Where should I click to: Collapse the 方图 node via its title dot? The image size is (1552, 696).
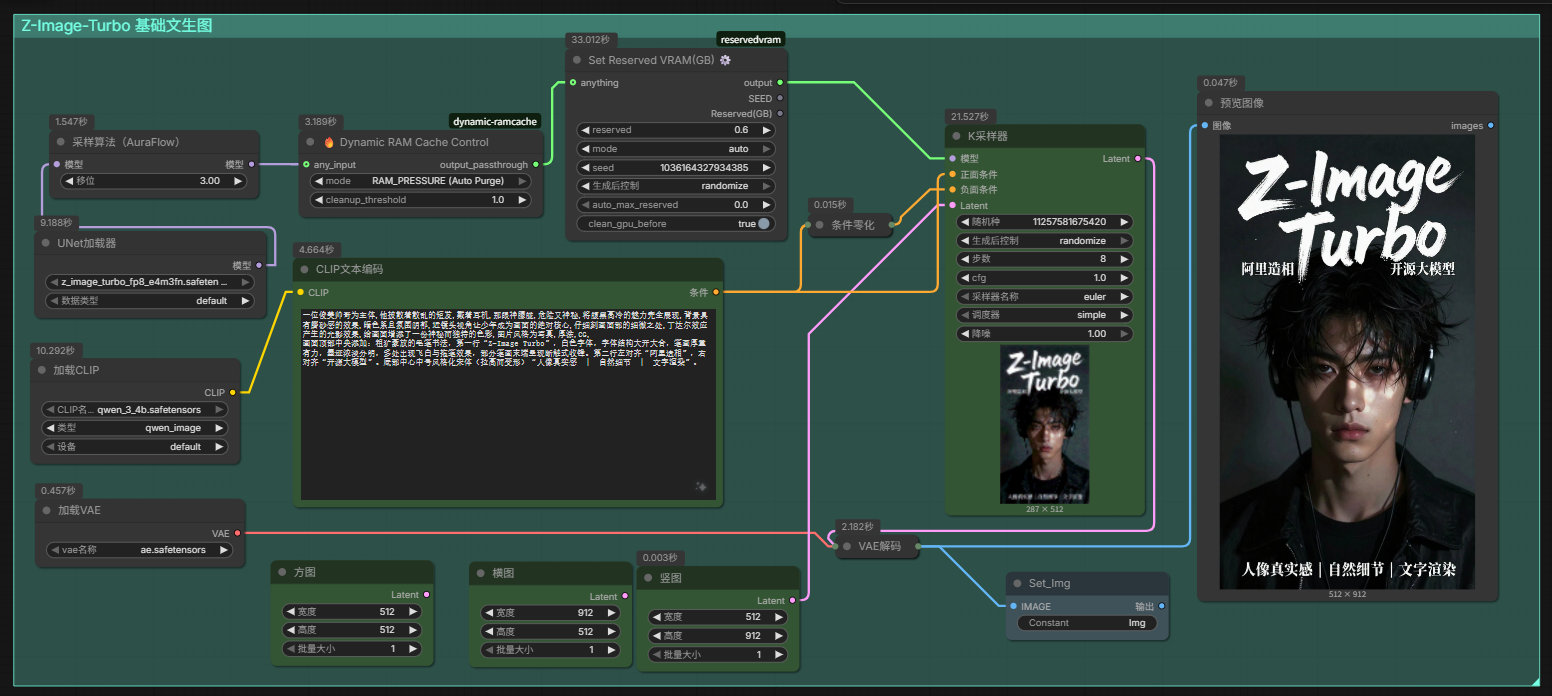pos(281,572)
